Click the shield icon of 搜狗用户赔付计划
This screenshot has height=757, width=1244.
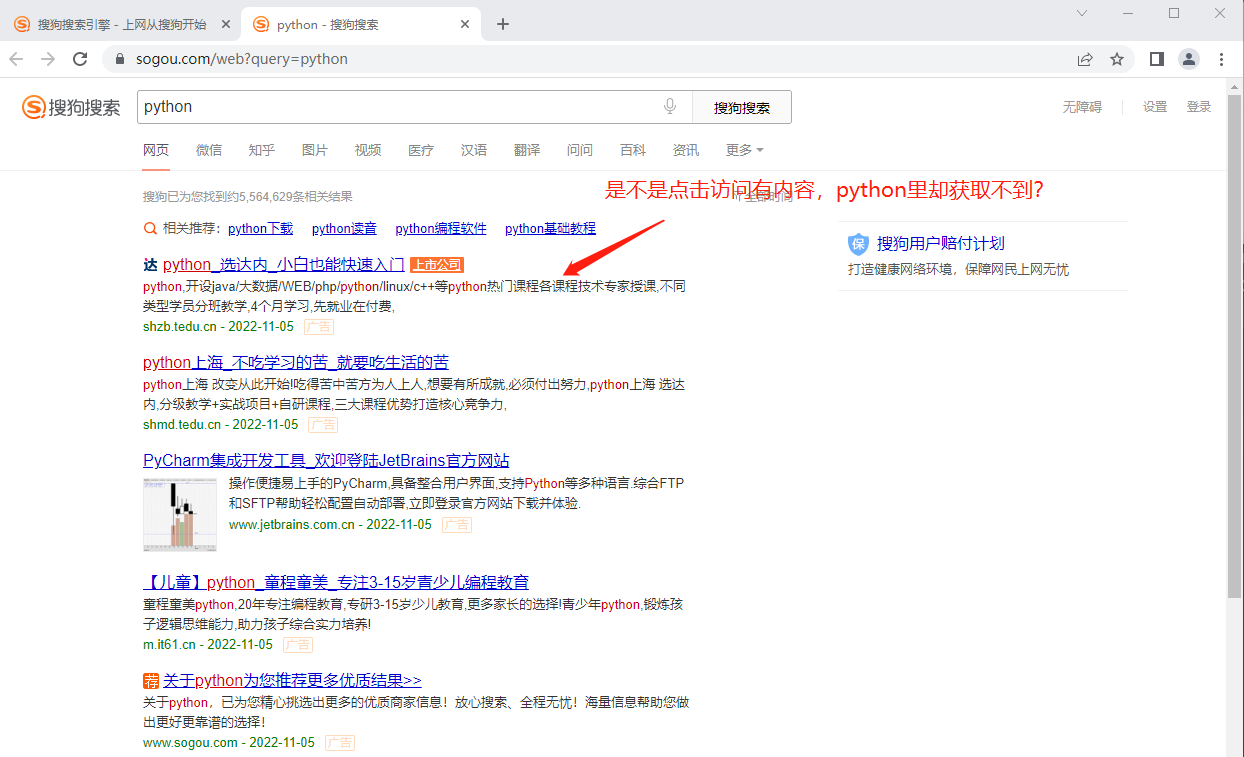[x=858, y=244]
